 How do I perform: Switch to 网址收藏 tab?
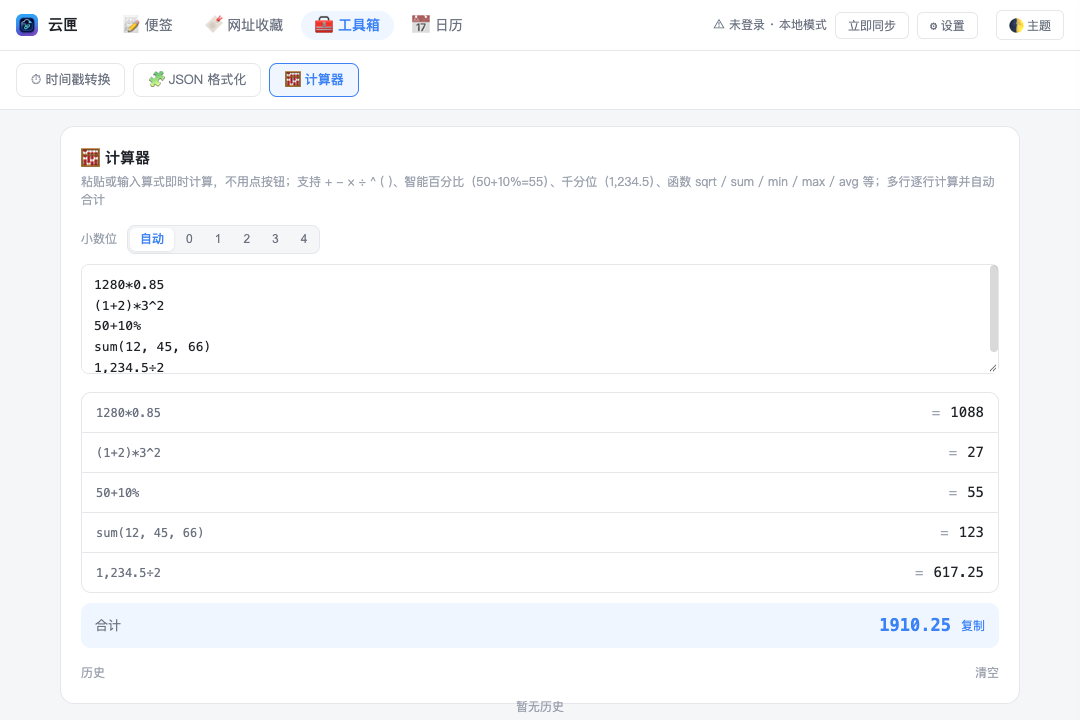pos(245,25)
